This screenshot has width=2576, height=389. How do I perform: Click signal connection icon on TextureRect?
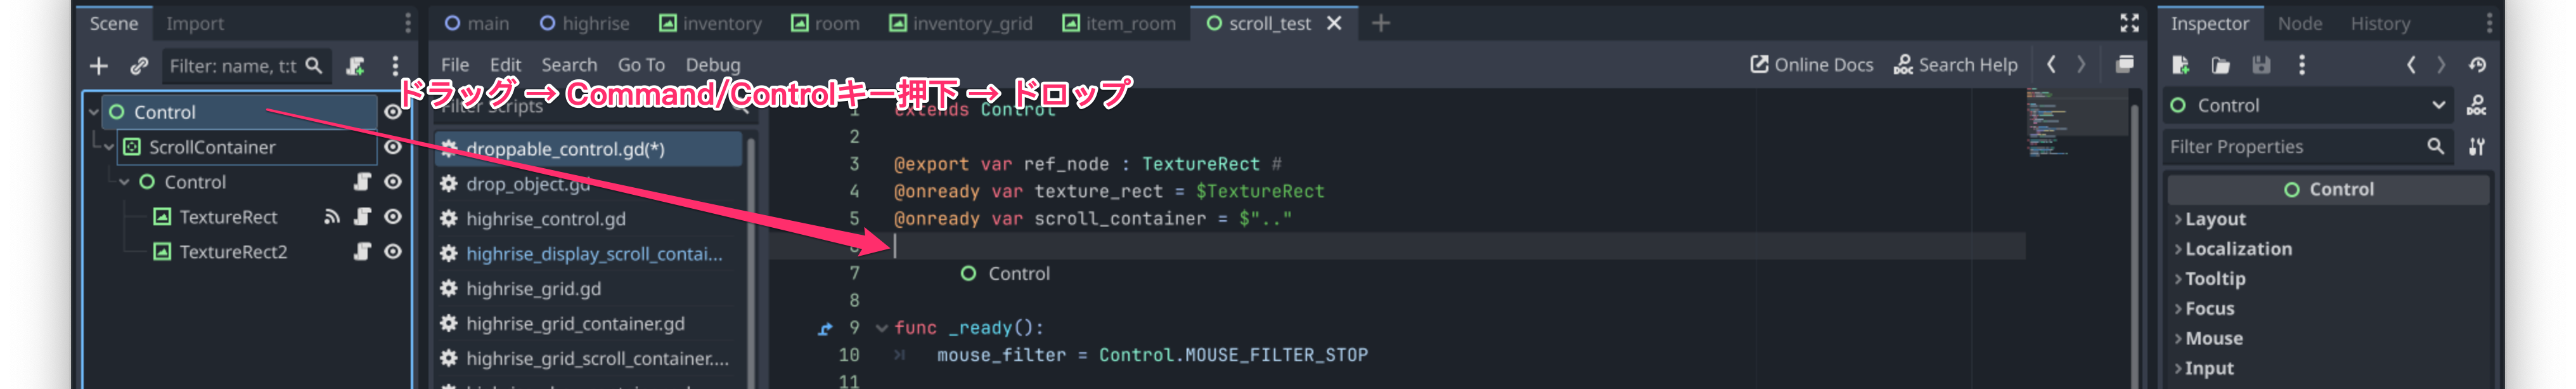click(332, 216)
